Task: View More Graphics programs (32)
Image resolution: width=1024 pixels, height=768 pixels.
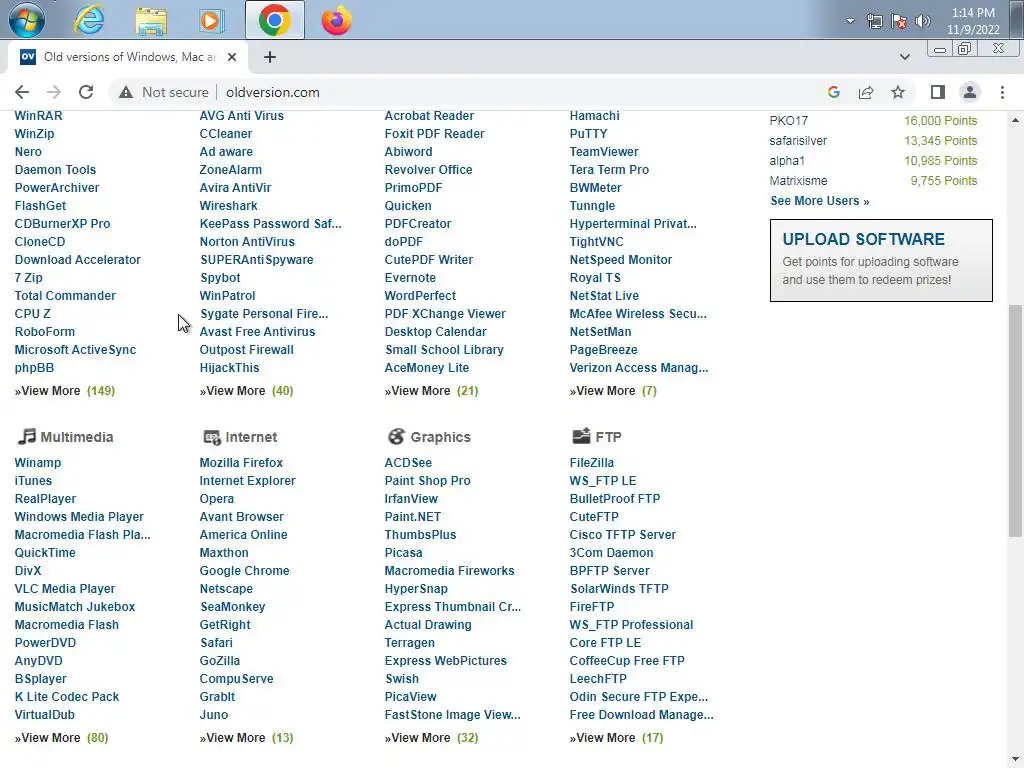Action: pos(431,737)
